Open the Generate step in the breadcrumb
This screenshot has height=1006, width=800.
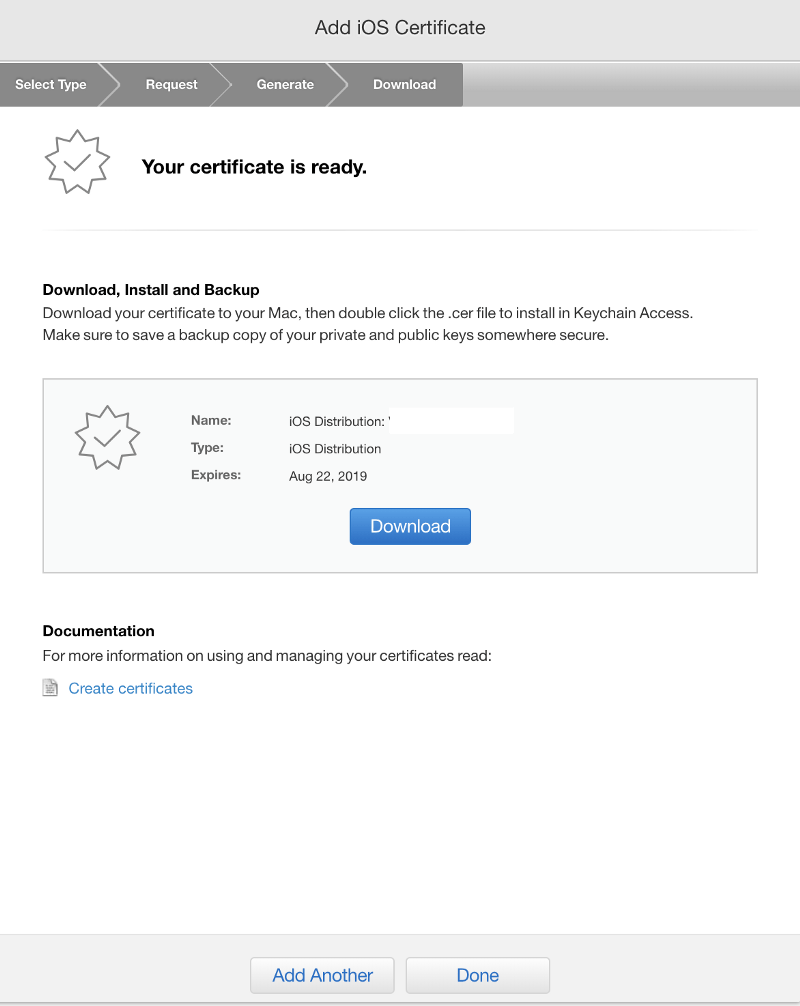(x=285, y=85)
